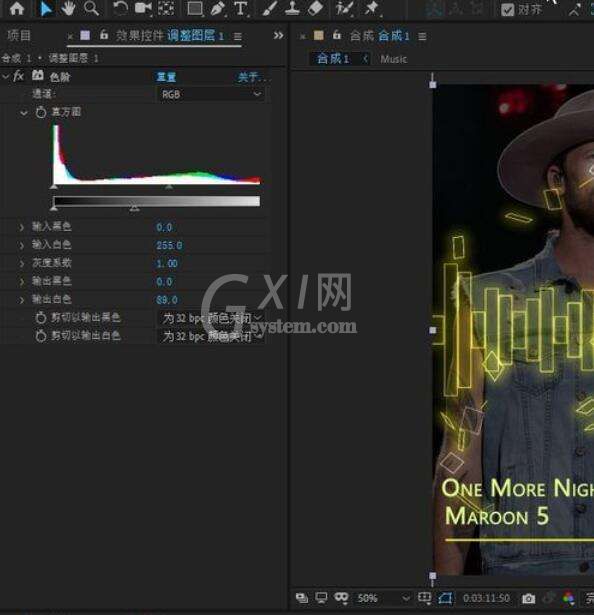
Task: Click the timecode 0:03:11:50
Action: [486, 598]
